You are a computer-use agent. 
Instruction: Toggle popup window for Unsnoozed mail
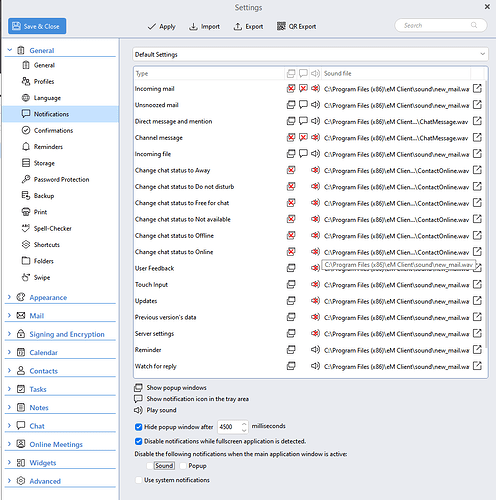[x=291, y=105]
